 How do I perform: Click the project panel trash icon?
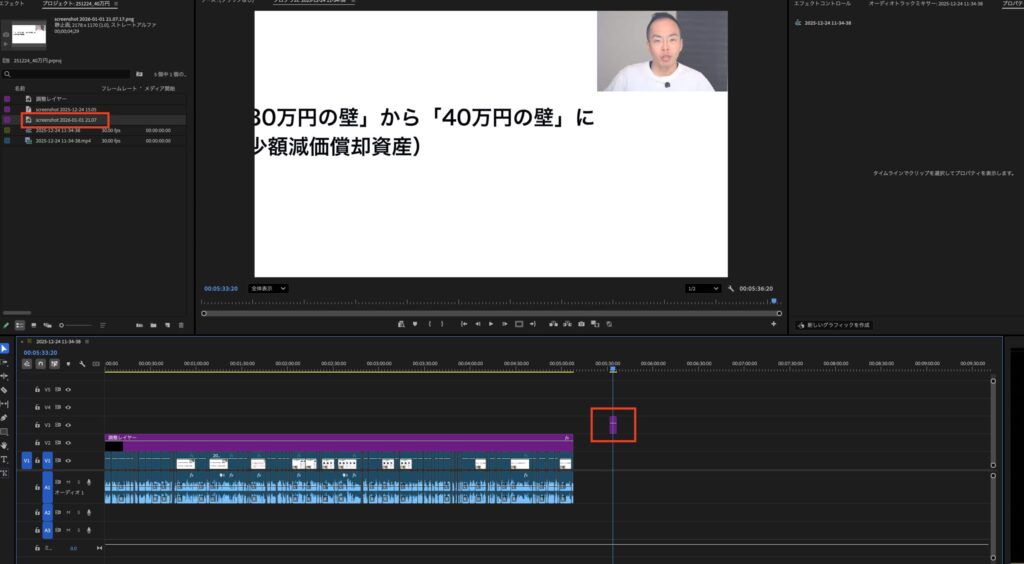pos(181,325)
